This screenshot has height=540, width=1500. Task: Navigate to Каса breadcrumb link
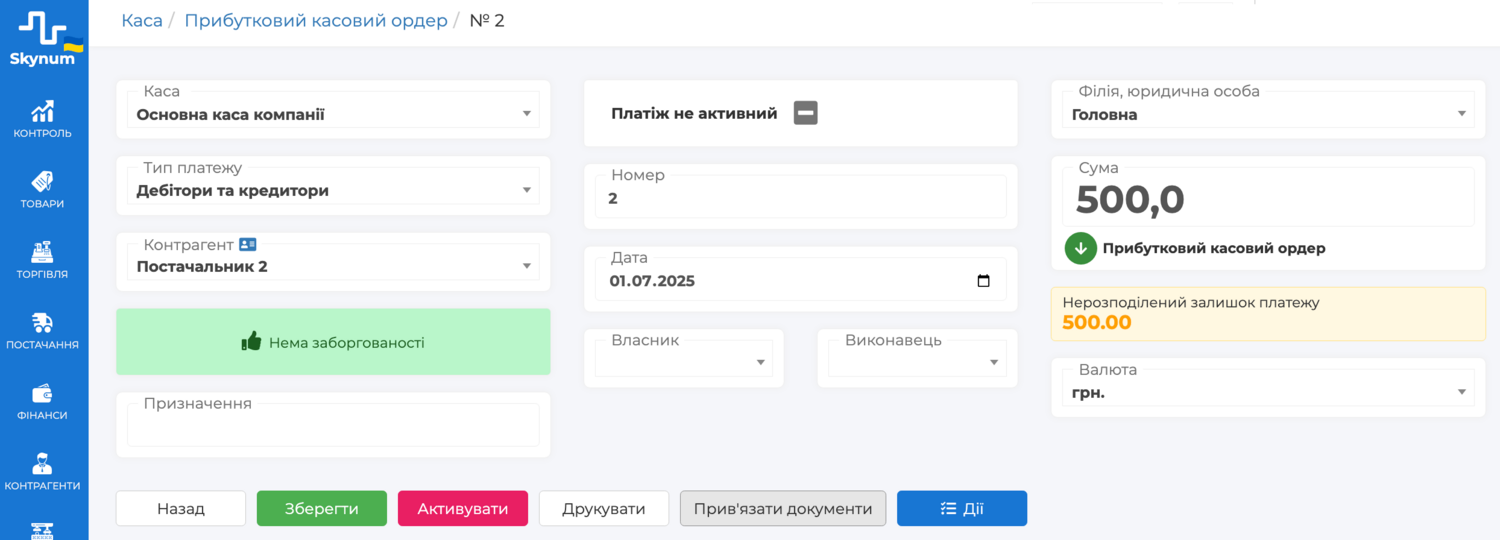[142, 20]
